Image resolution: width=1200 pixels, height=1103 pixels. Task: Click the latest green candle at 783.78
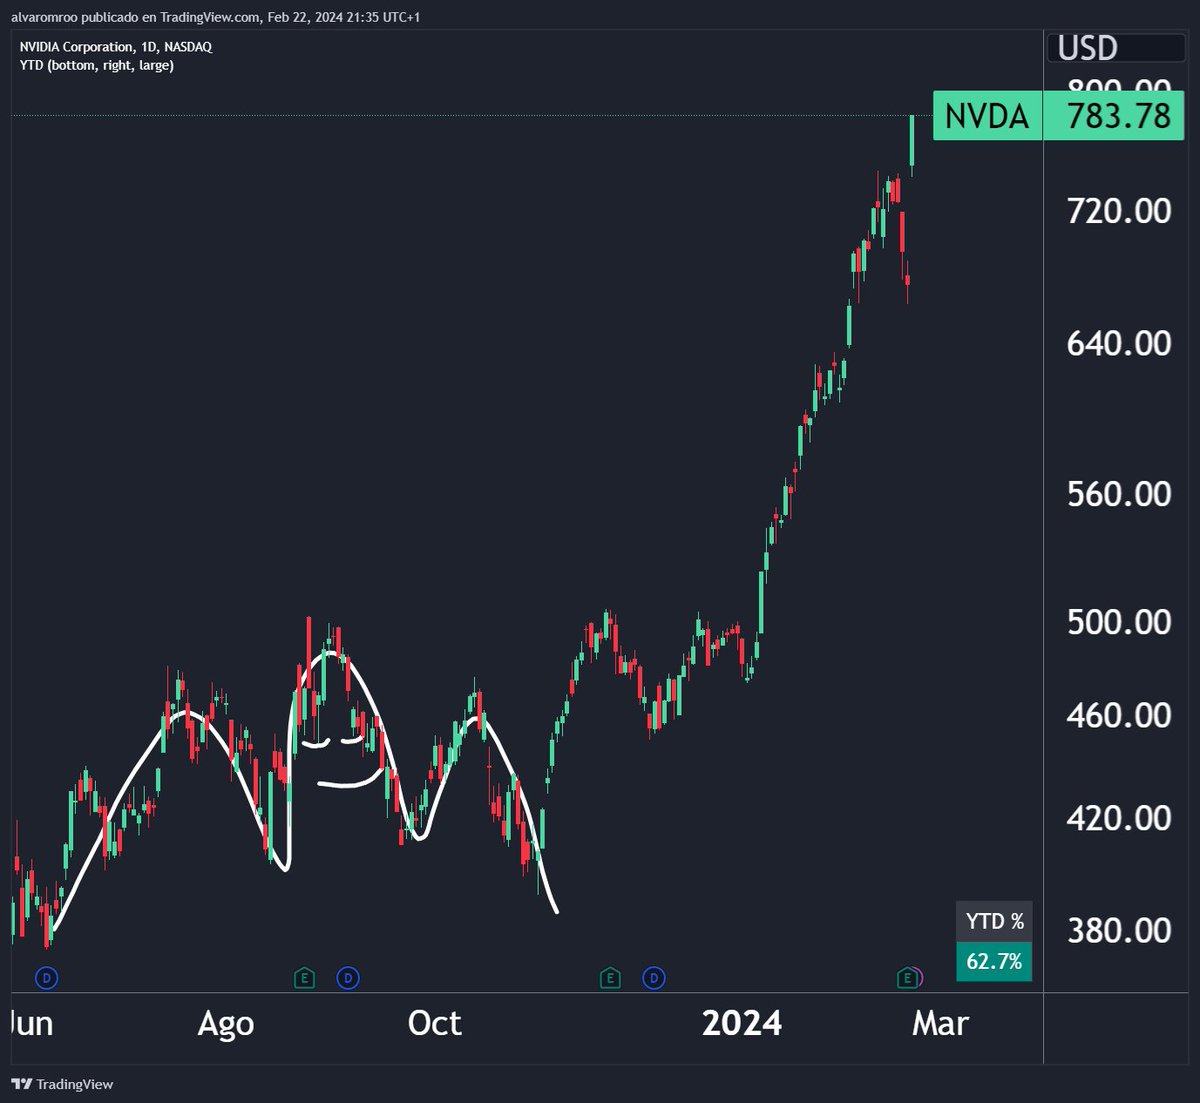pos(912,145)
